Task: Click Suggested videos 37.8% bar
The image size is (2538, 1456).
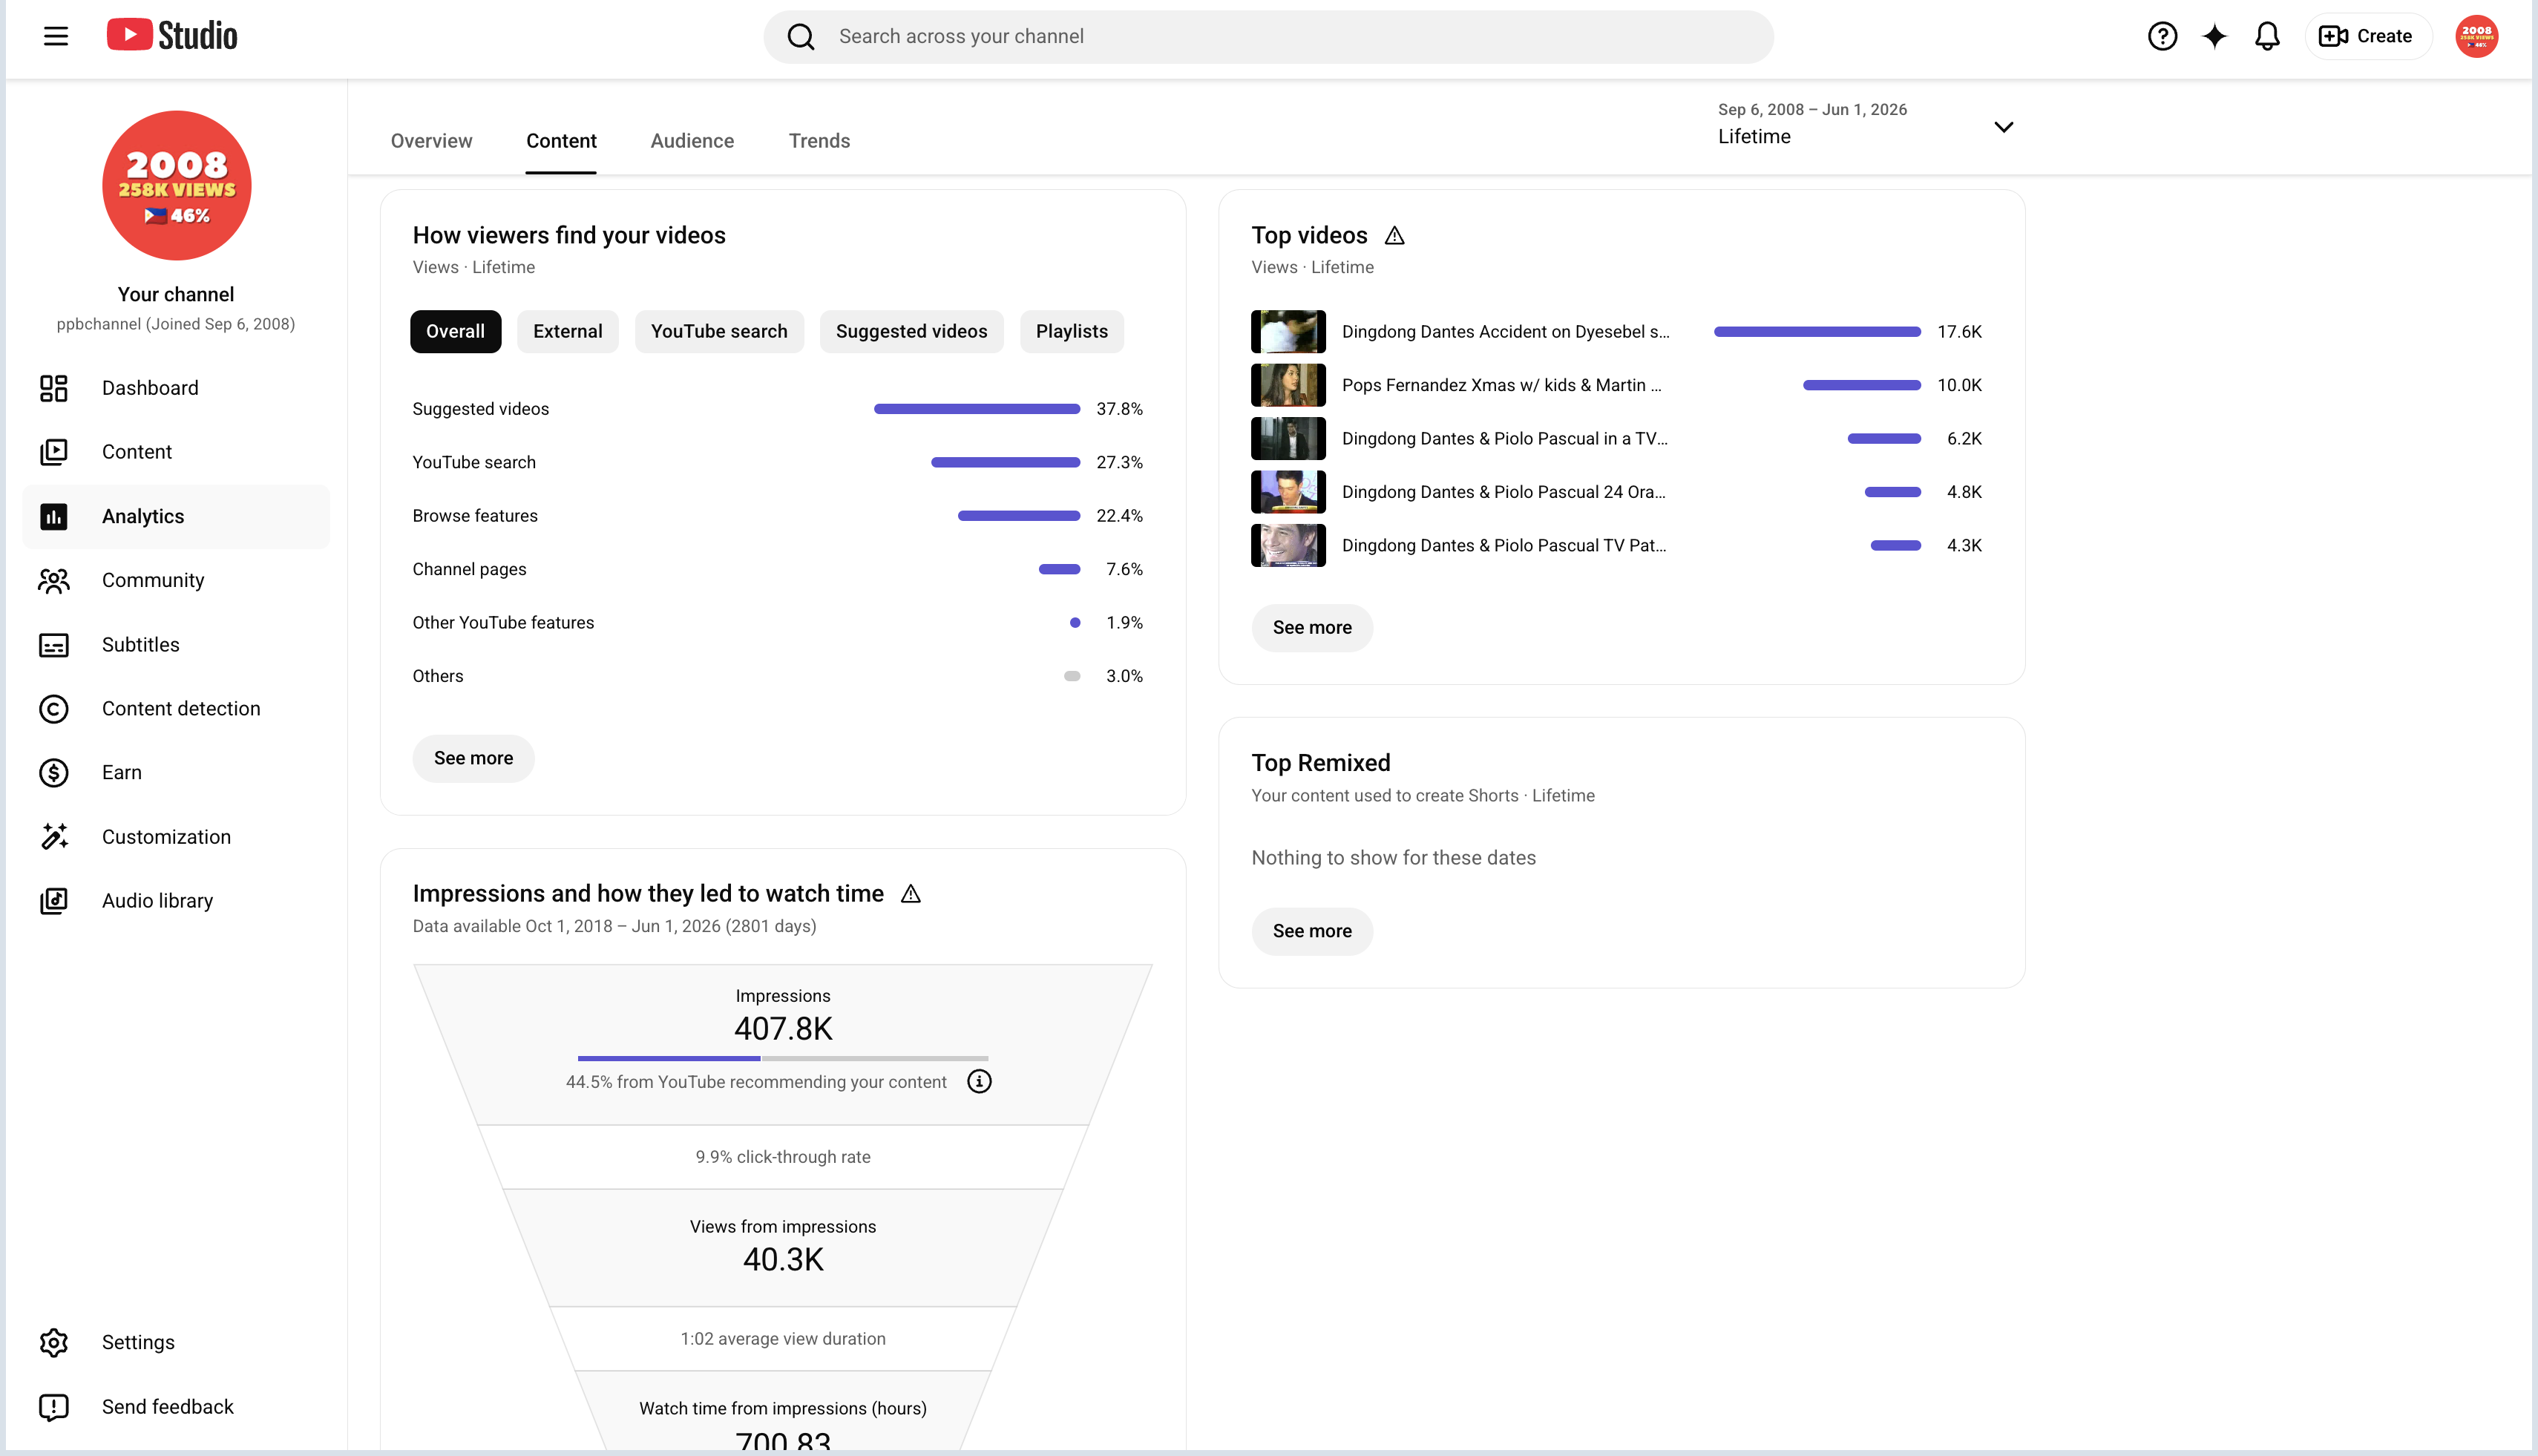Action: coord(977,409)
